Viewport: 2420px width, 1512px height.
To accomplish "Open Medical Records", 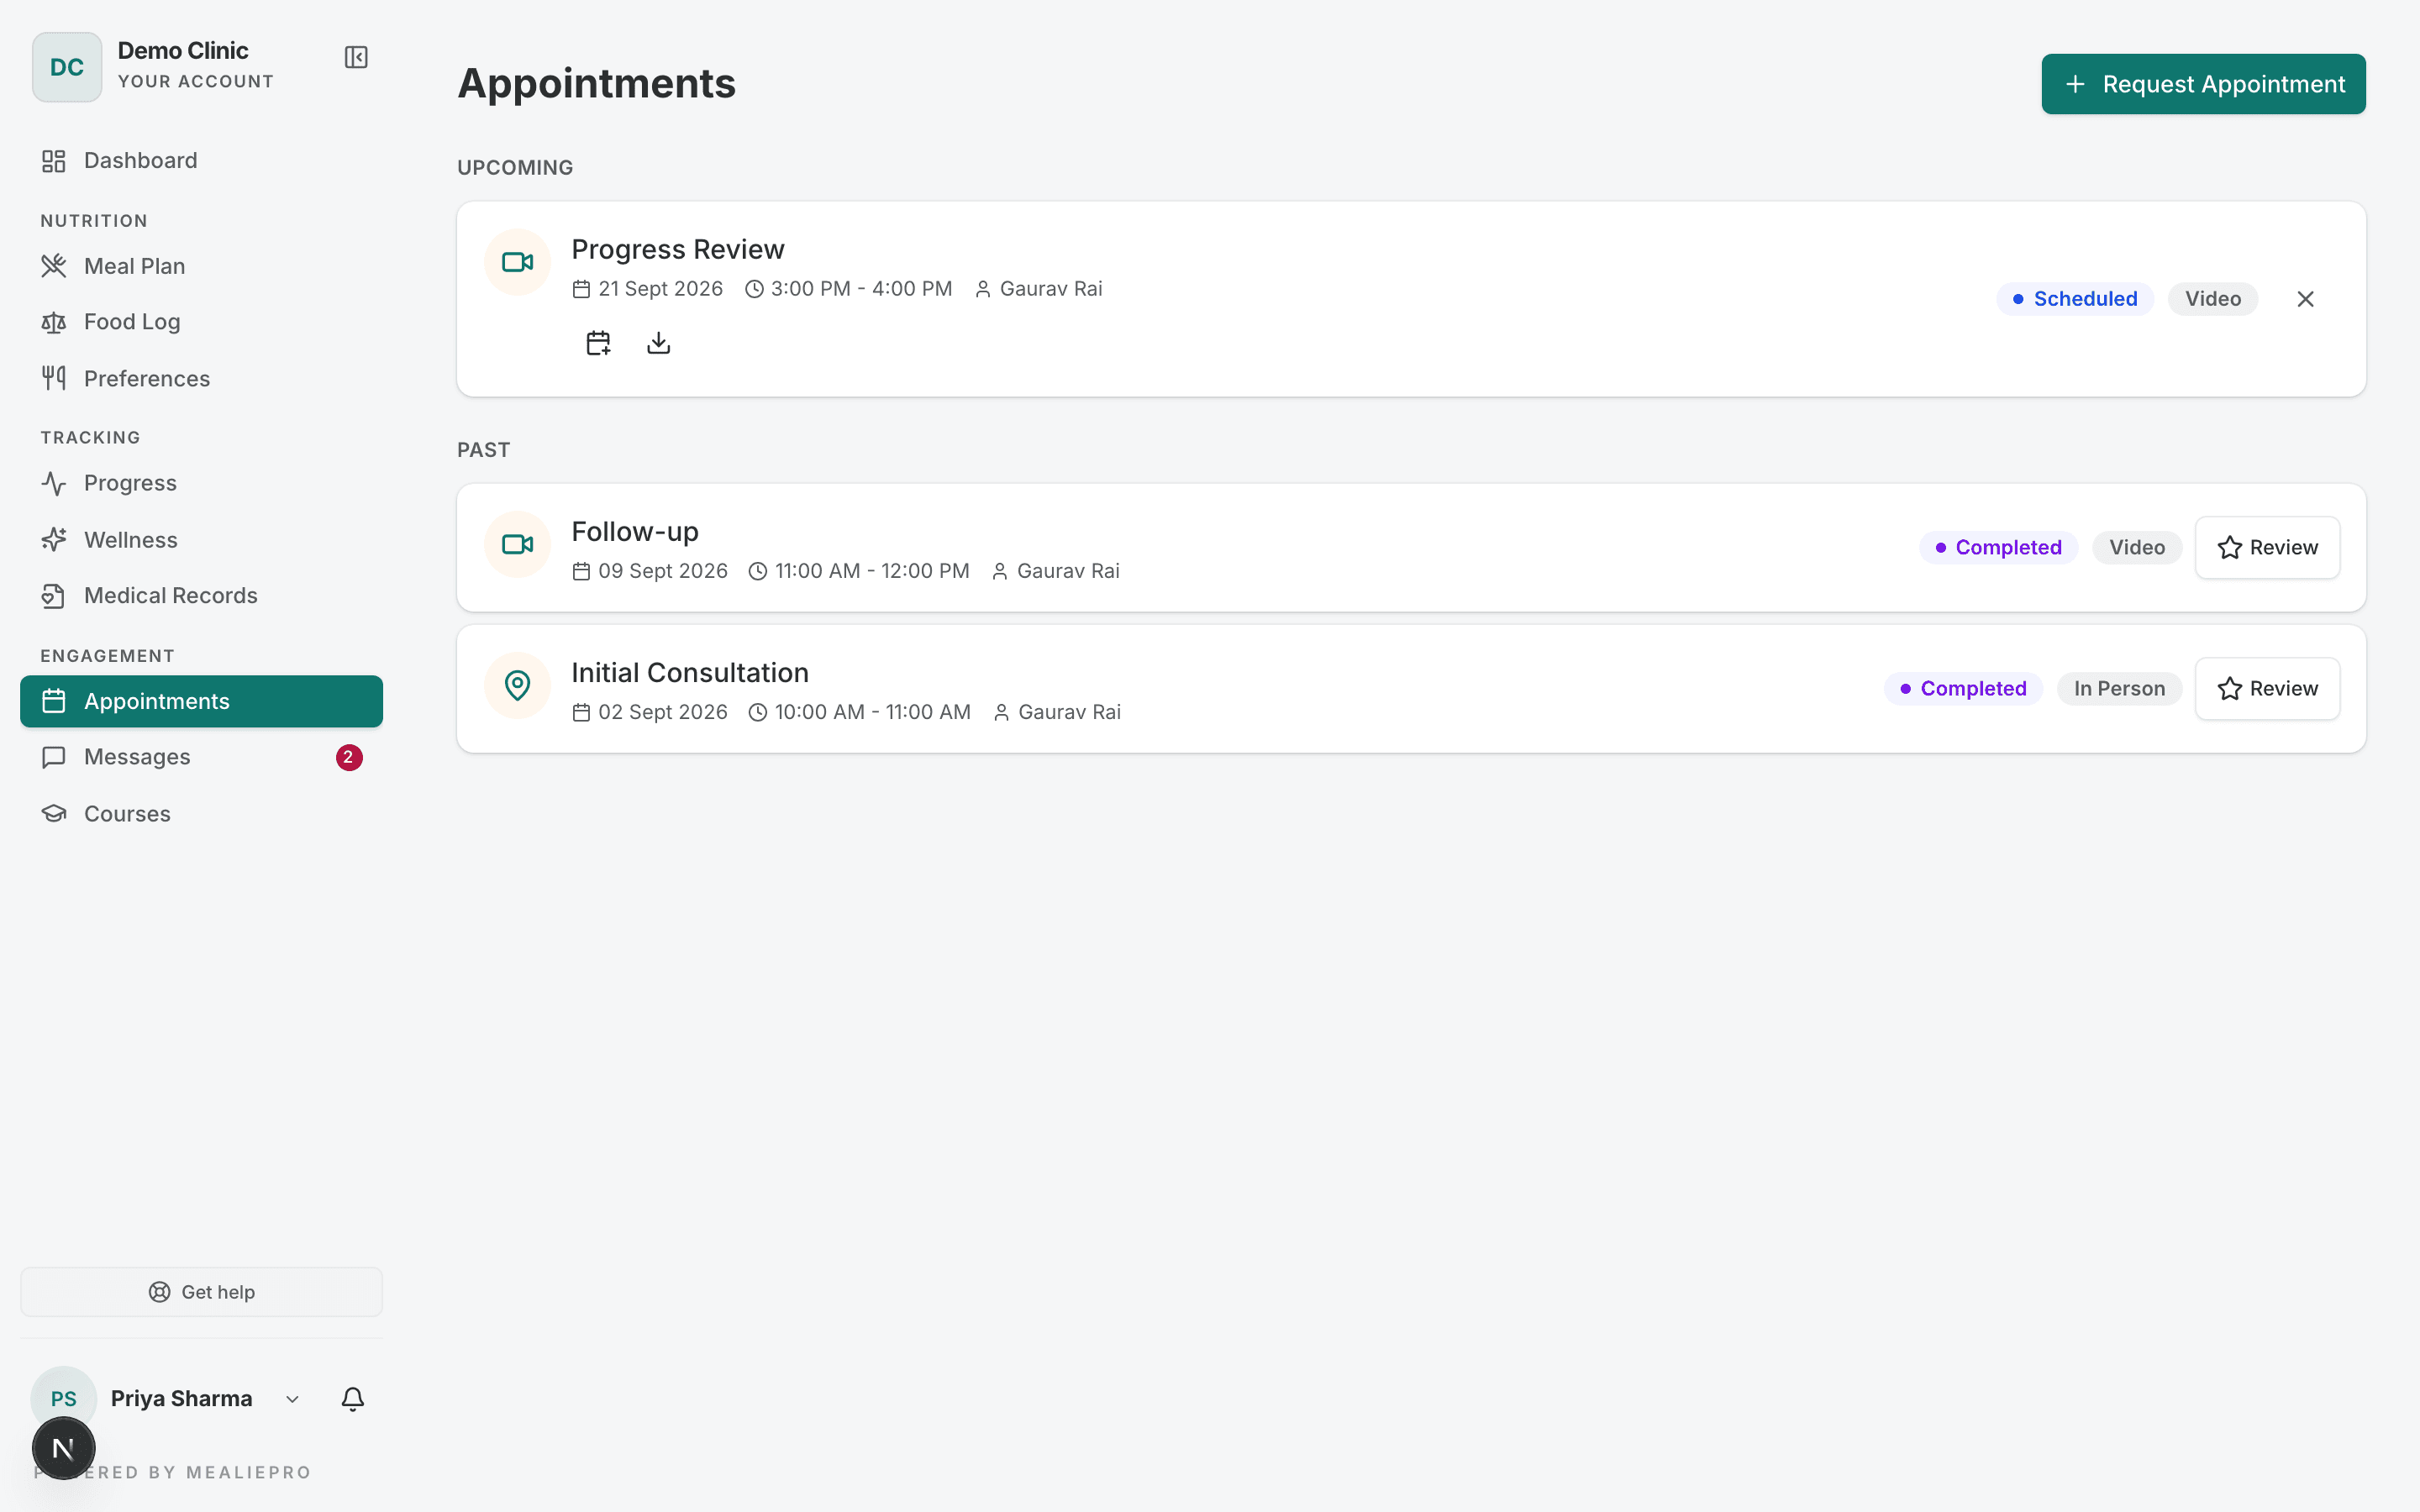I will coord(201,595).
